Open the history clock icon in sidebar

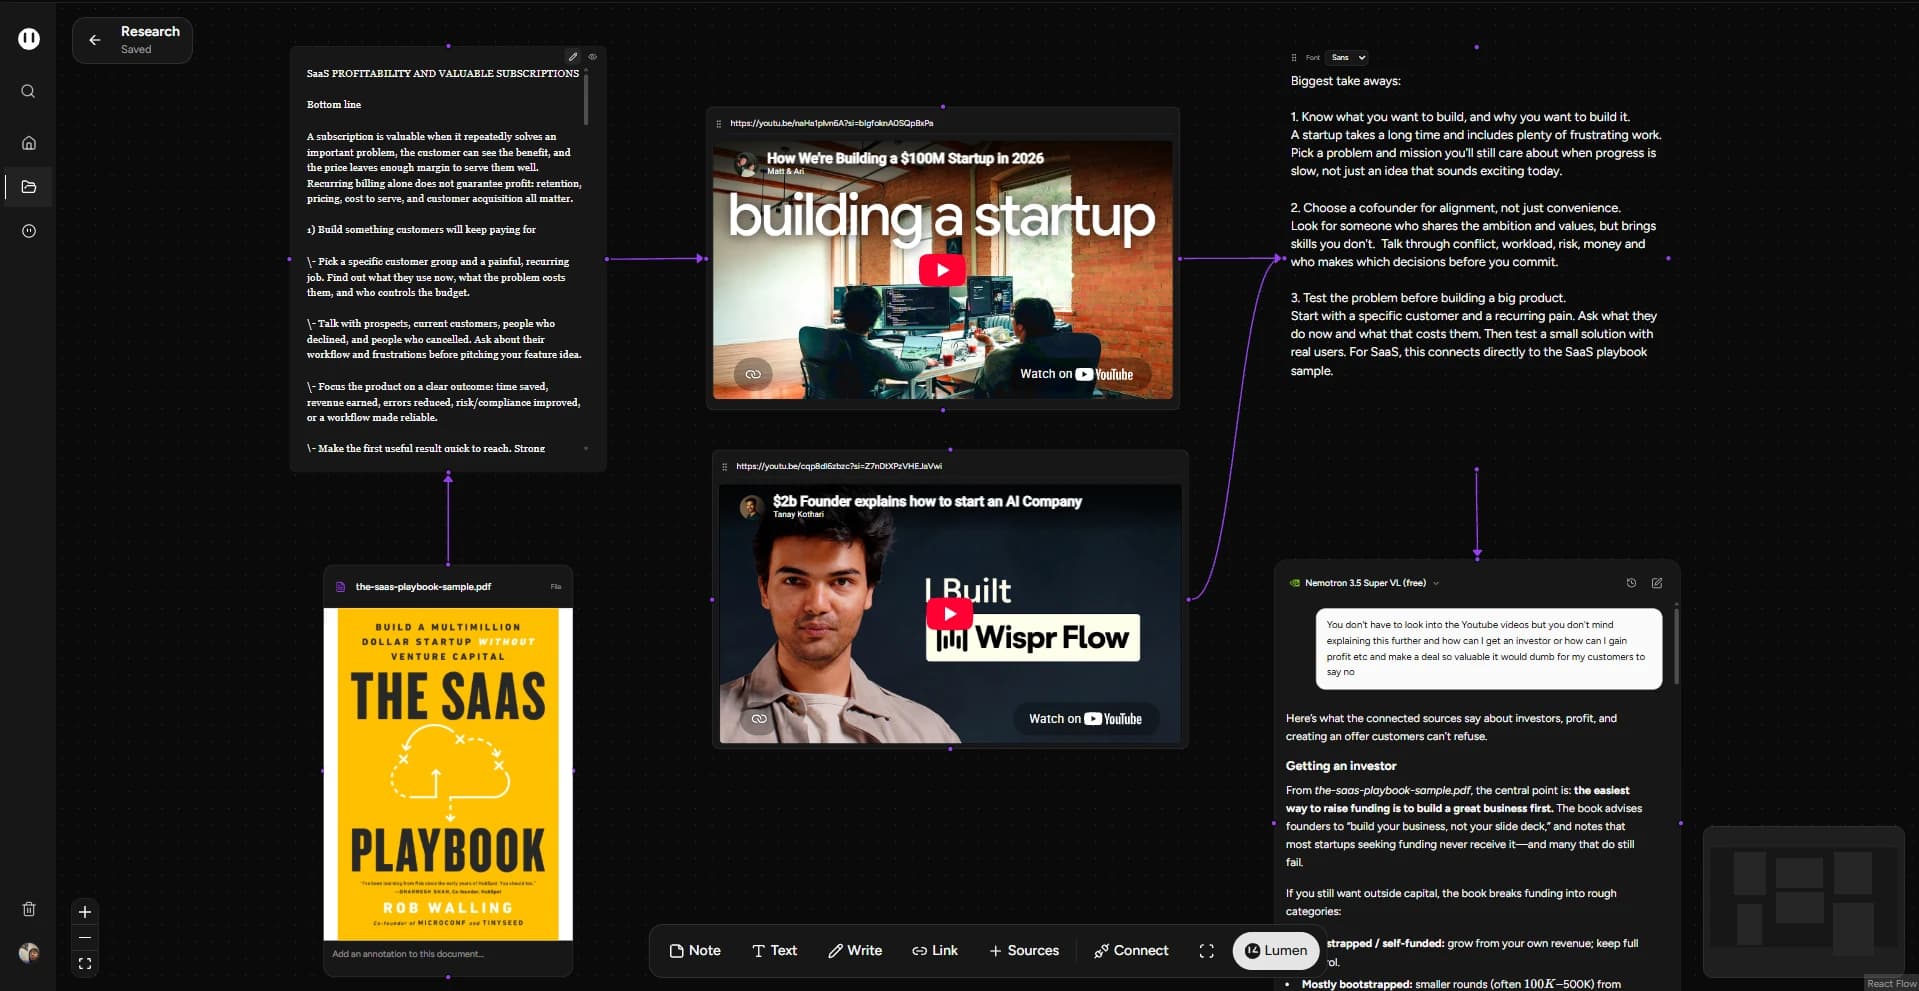[x=29, y=231]
